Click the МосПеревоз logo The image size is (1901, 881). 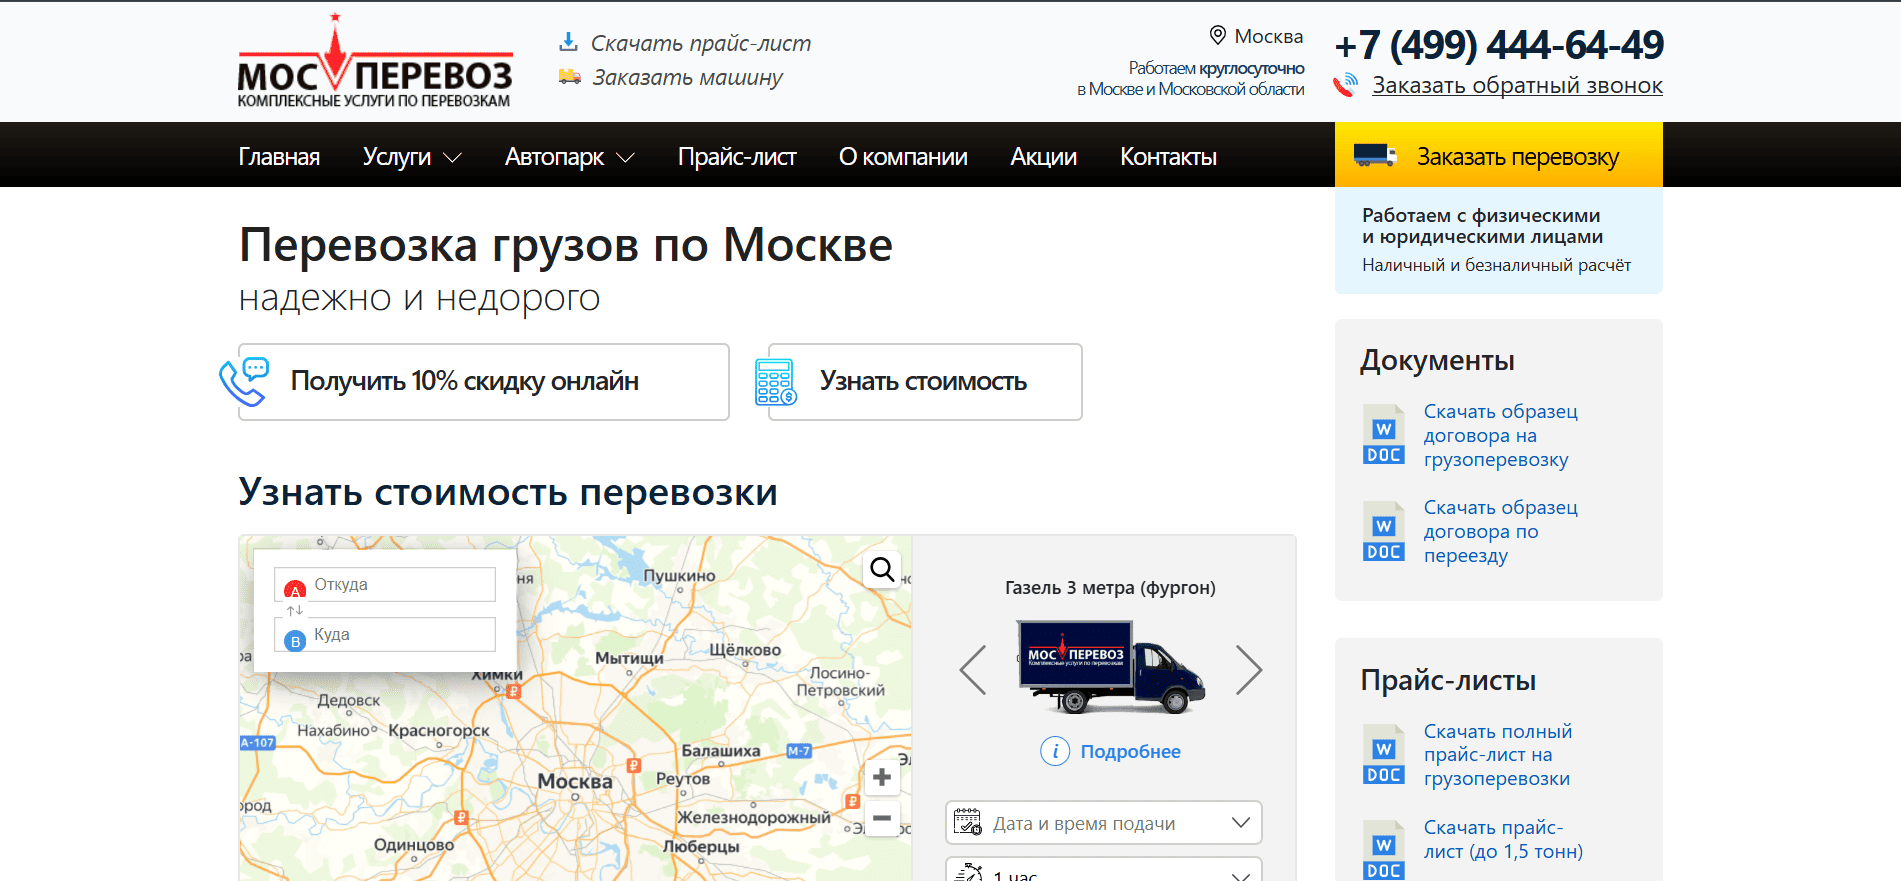coord(375,62)
